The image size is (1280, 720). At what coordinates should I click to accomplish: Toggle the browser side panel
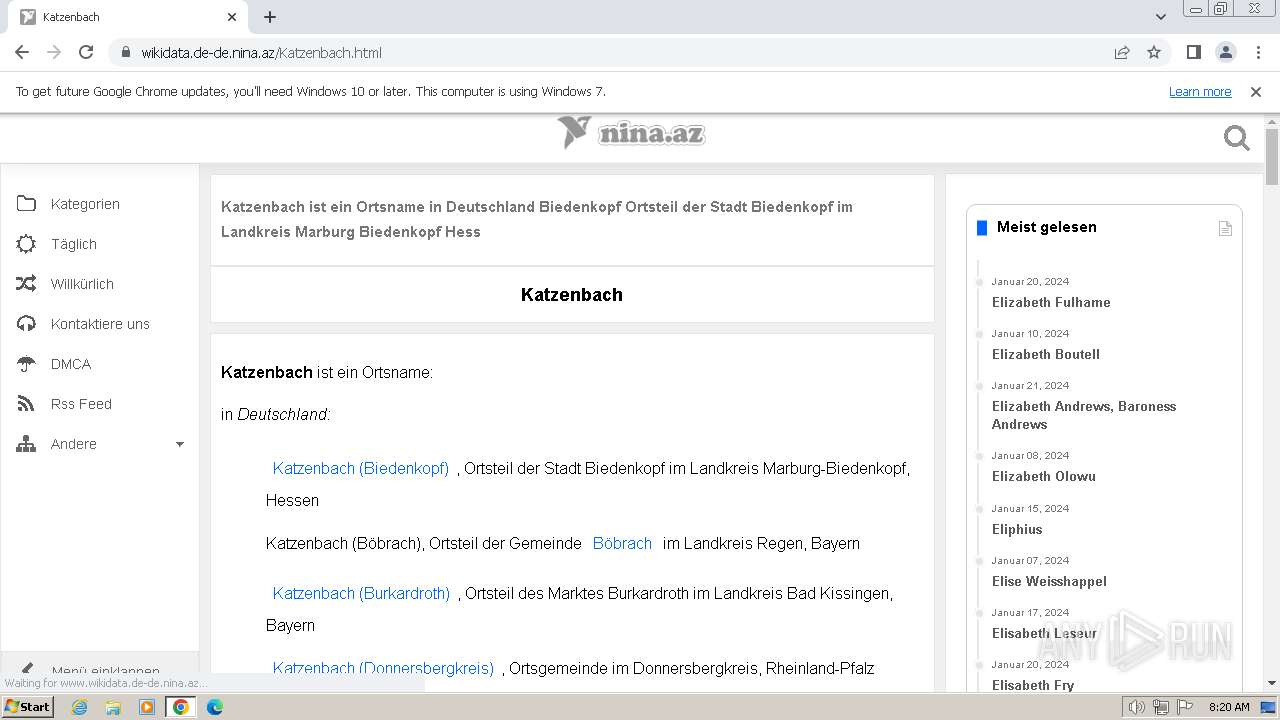pyautogui.click(x=1193, y=53)
